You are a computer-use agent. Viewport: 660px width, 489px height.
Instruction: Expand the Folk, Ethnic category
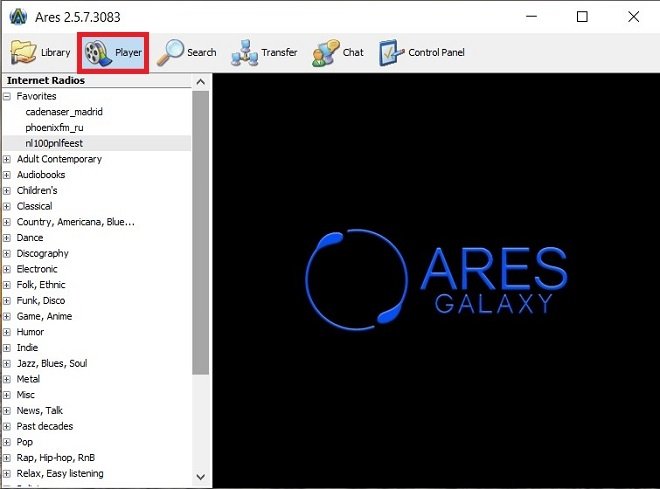click(x=7, y=285)
